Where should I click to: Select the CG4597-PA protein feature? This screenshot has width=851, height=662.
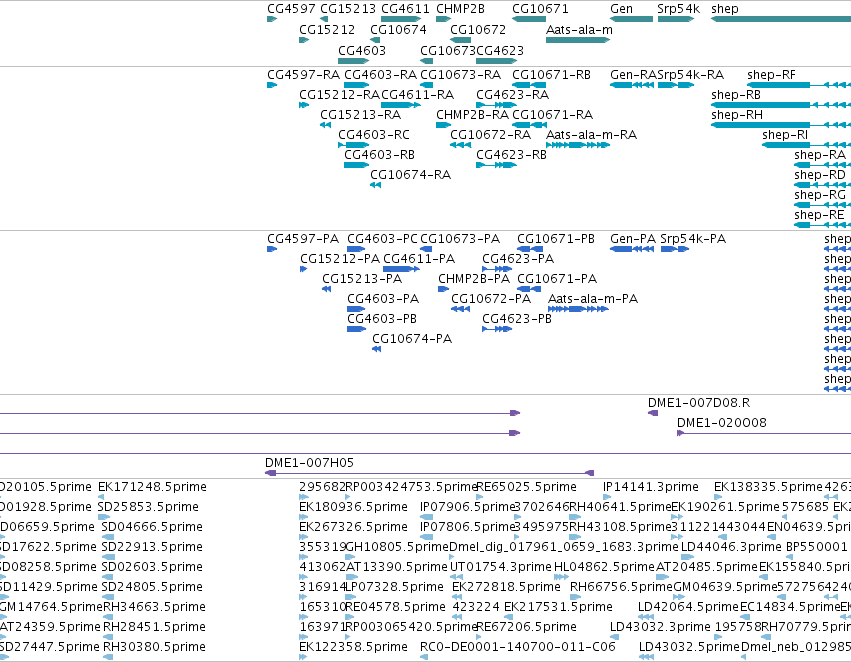tap(272, 249)
